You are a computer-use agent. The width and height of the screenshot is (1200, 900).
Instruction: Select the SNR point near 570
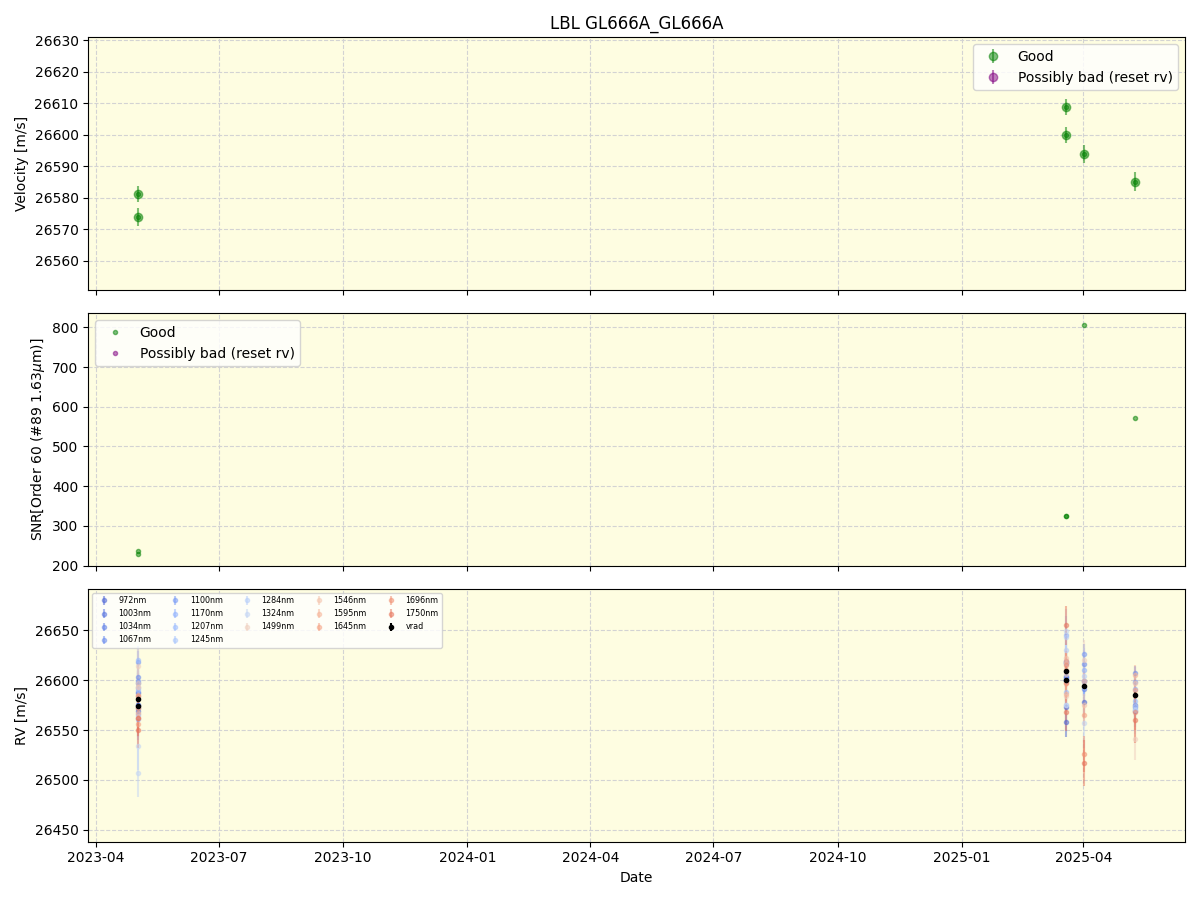(x=1135, y=418)
